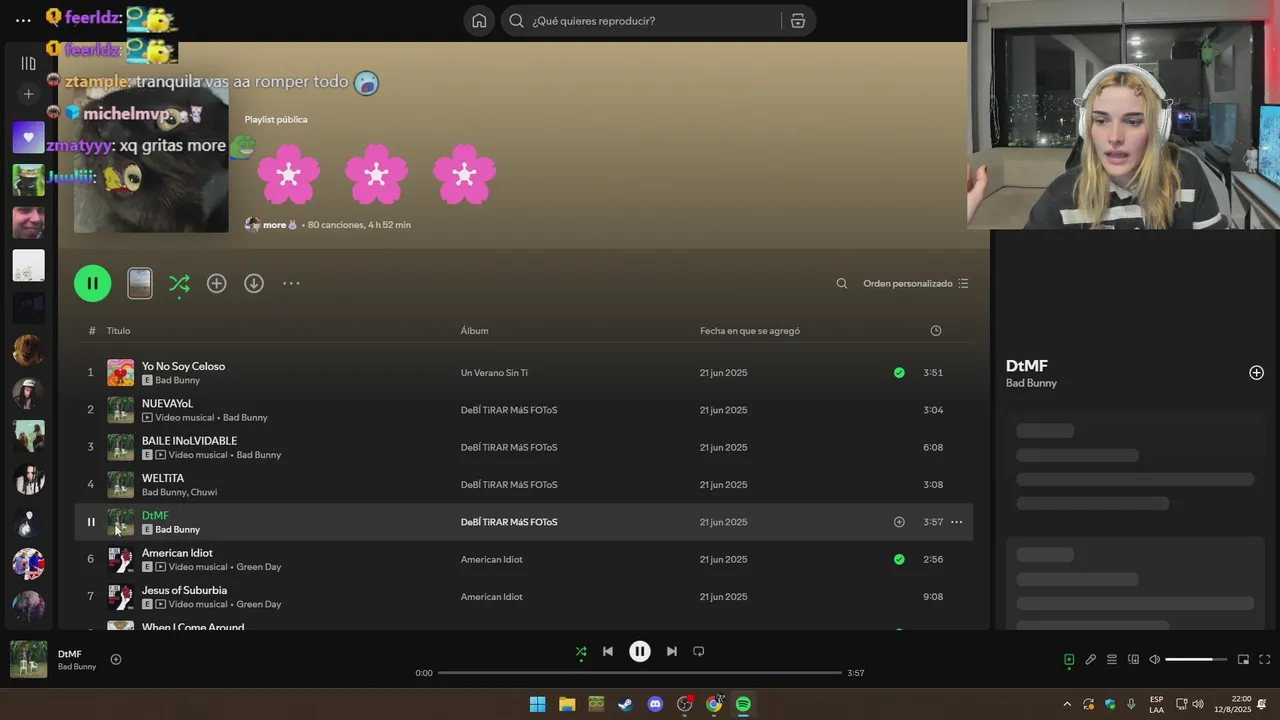
Task: Open DeBÍ TiRAR MáS FOToS album in DtMF row
Action: point(508,522)
